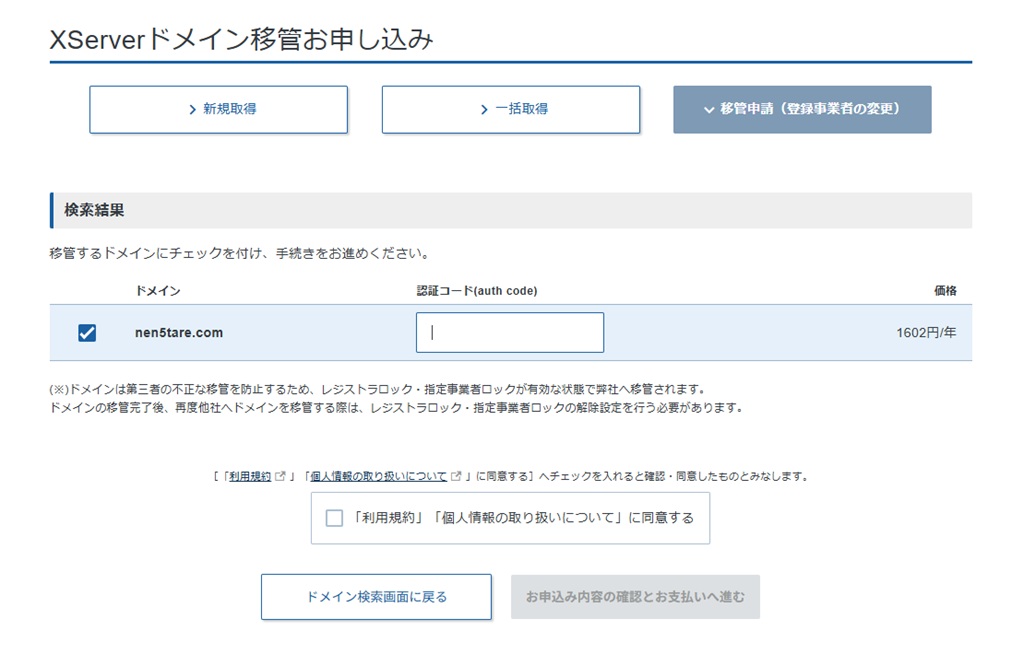Click the down chevron on 移管申請

[x=709, y=110]
